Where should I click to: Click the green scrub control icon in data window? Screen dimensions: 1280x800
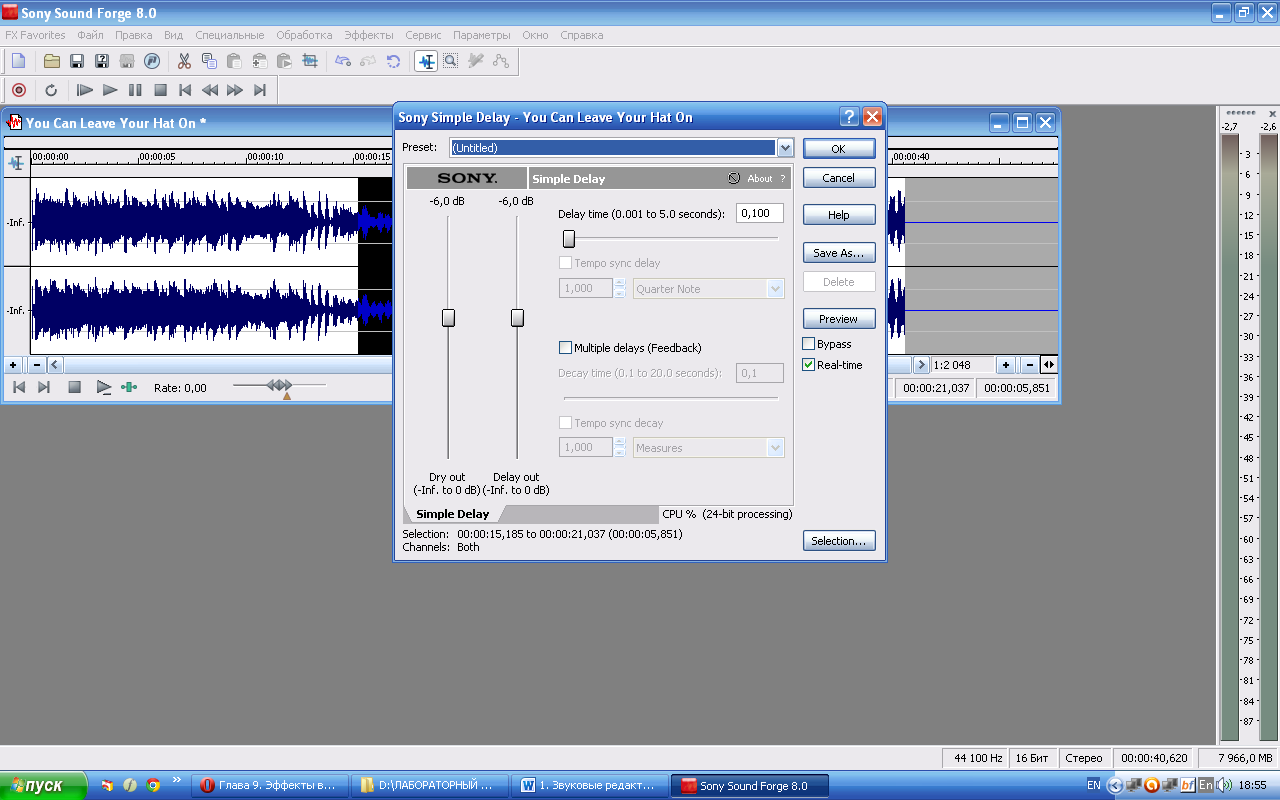click(129, 387)
